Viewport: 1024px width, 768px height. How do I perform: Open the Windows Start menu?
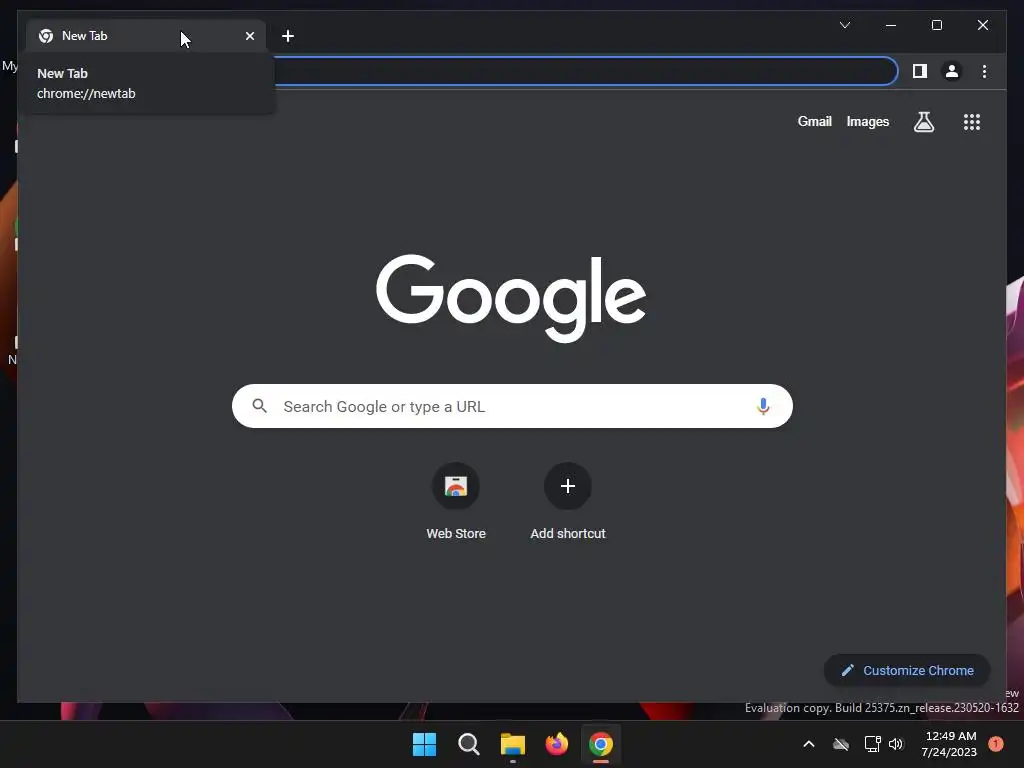pyautogui.click(x=424, y=744)
